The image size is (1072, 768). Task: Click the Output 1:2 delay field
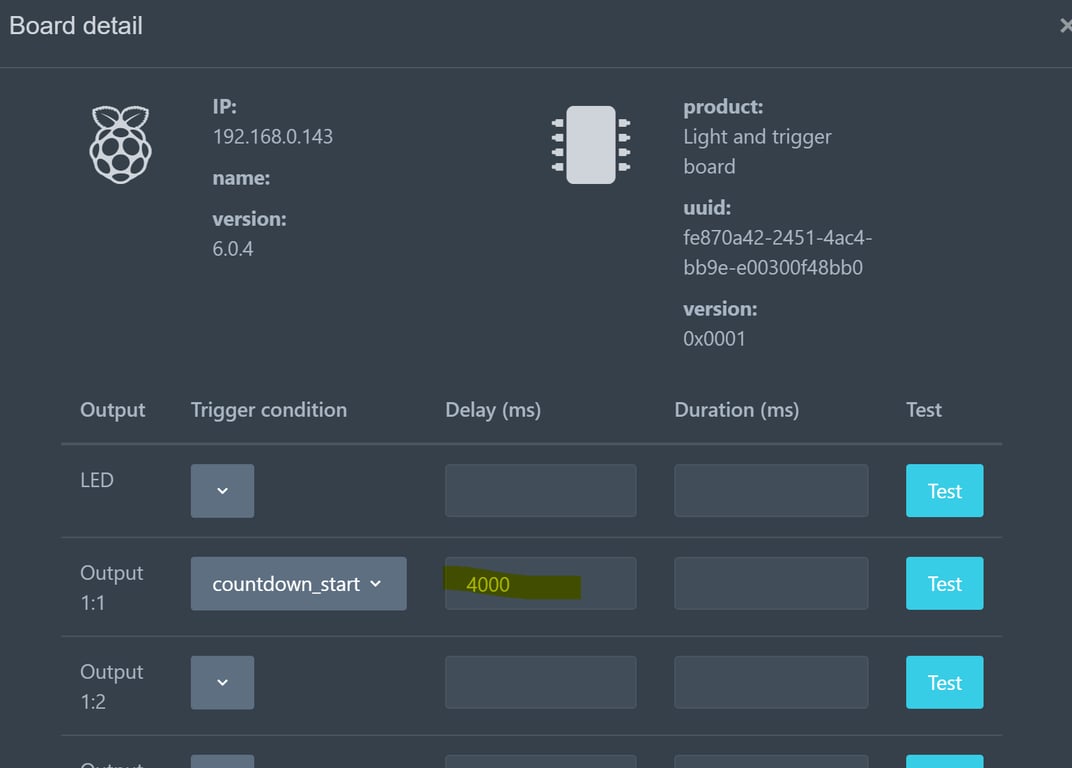540,683
